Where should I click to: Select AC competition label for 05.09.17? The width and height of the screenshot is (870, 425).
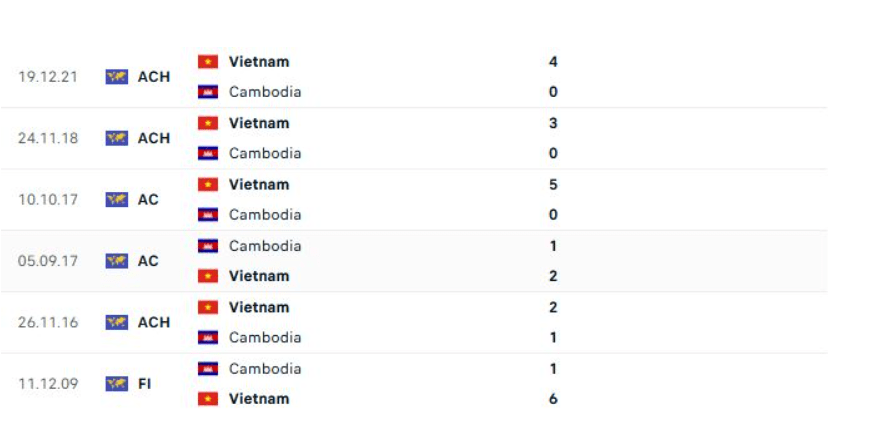(x=148, y=261)
